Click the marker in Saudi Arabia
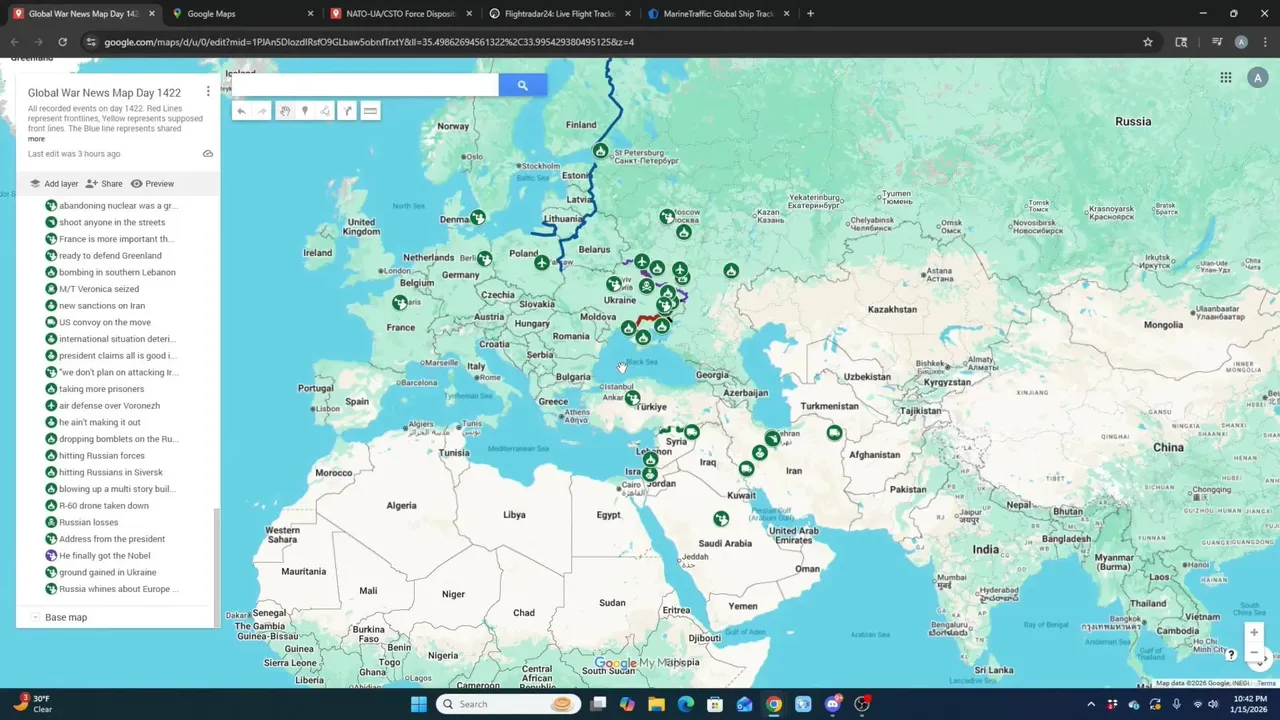Image resolution: width=1280 pixels, height=720 pixels. (721, 518)
